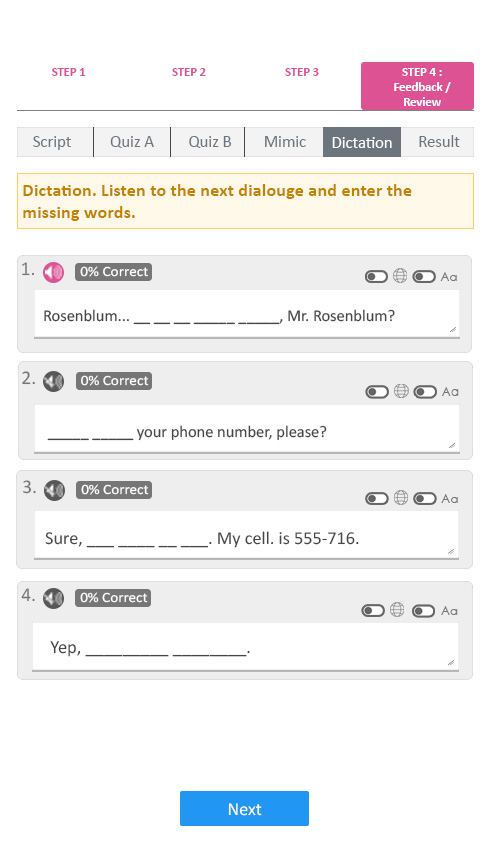The width and height of the screenshot is (490, 864).
Task: Open the Quiz B tab
Action: [x=208, y=142]
